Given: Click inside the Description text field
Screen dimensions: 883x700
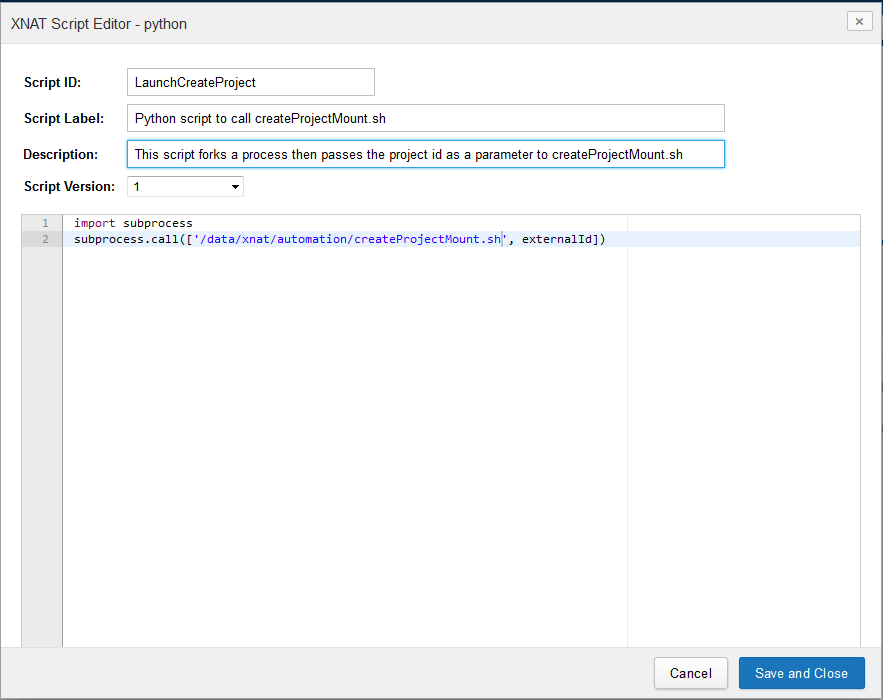Looking at the screenshot, I should click(x=425, y=154).
